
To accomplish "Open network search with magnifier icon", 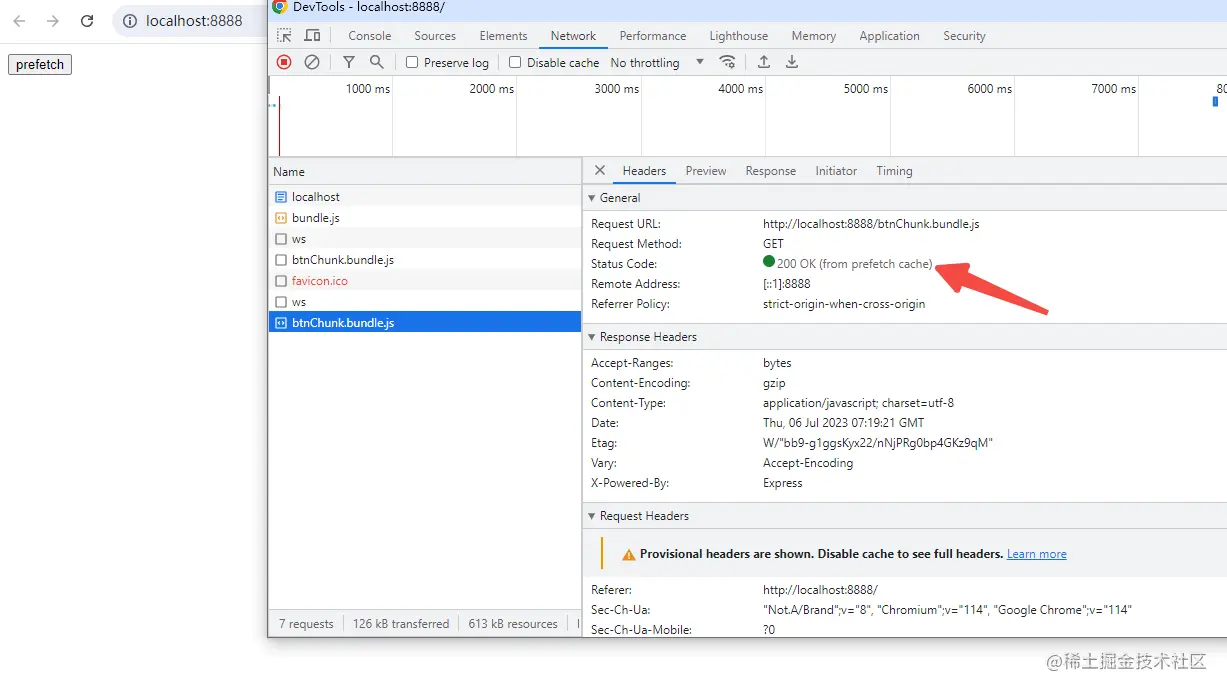I will (377, 62).
